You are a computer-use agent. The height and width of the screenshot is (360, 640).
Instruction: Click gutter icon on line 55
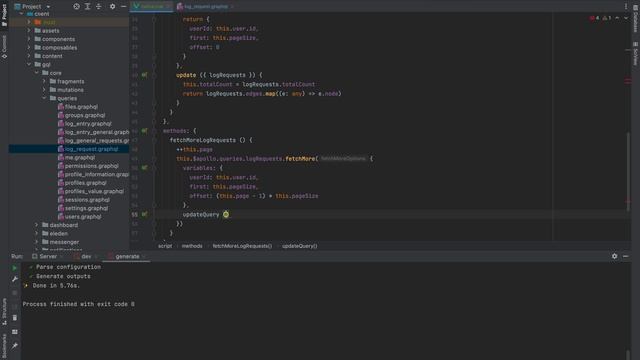tap(144, 214)
